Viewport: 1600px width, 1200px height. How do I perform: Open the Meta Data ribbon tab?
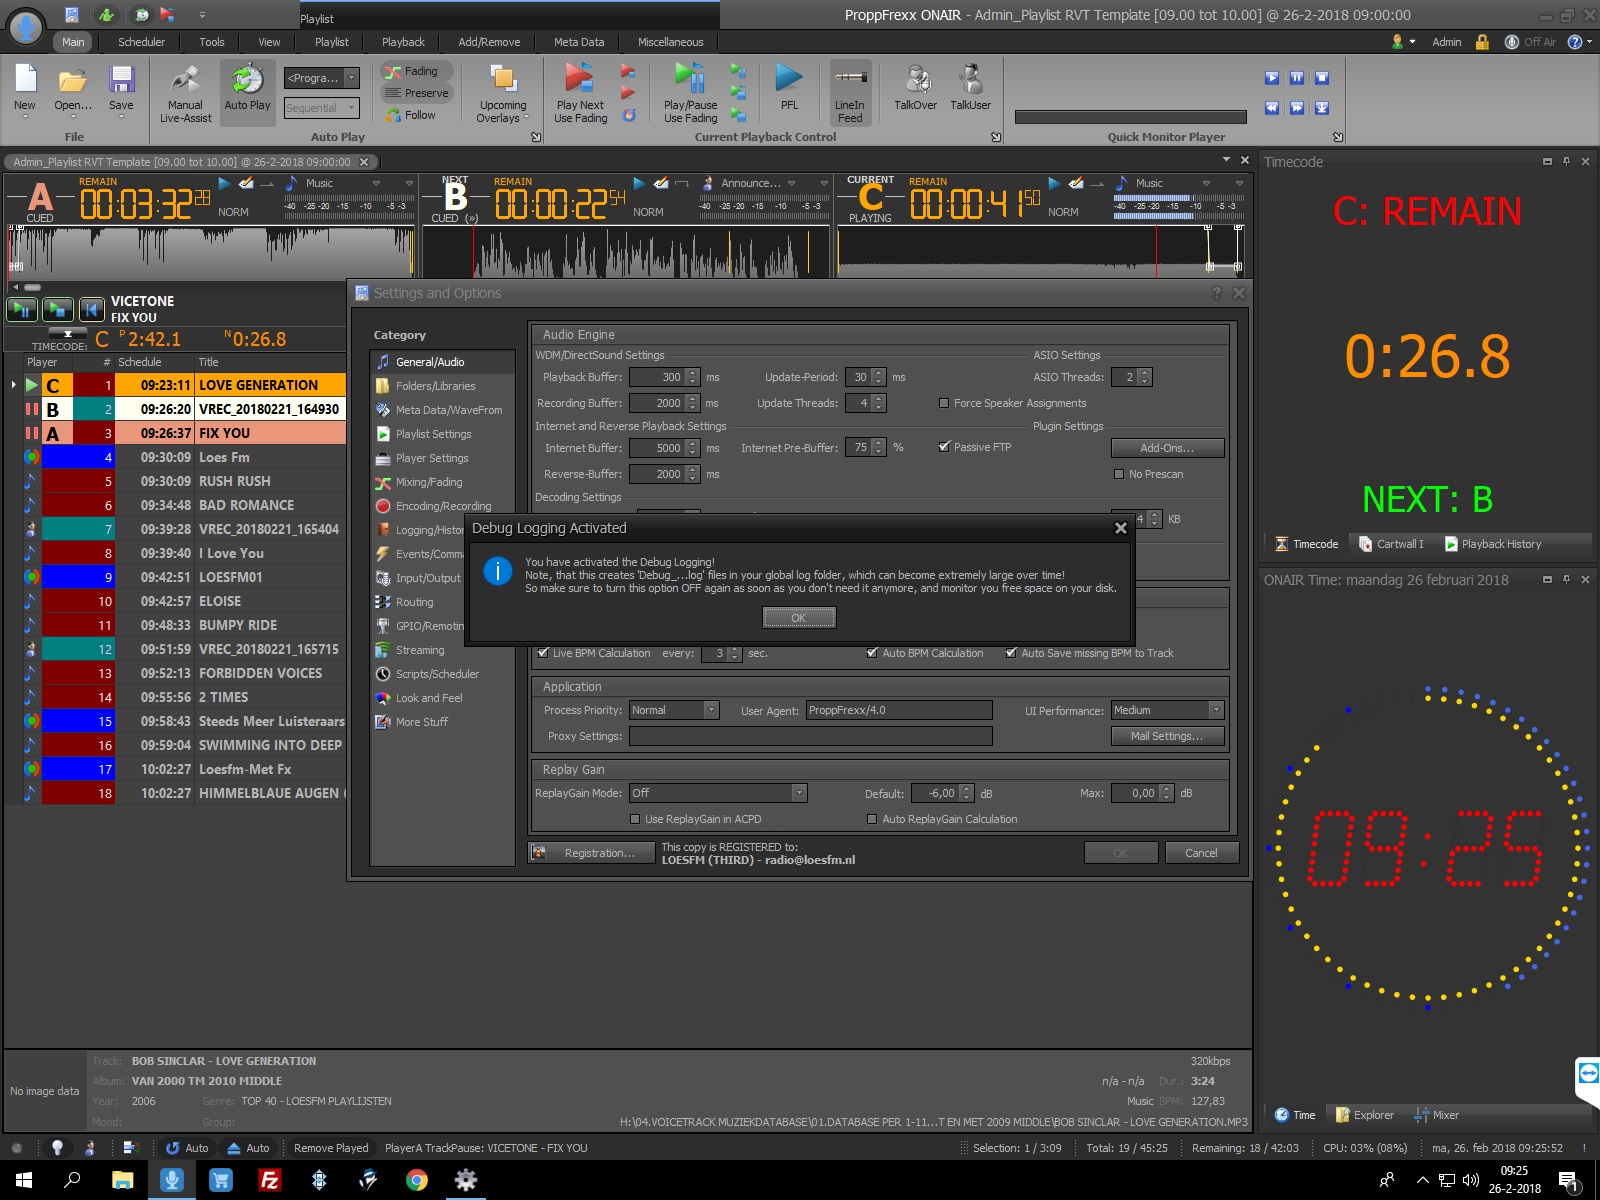[x=579, y=42]
